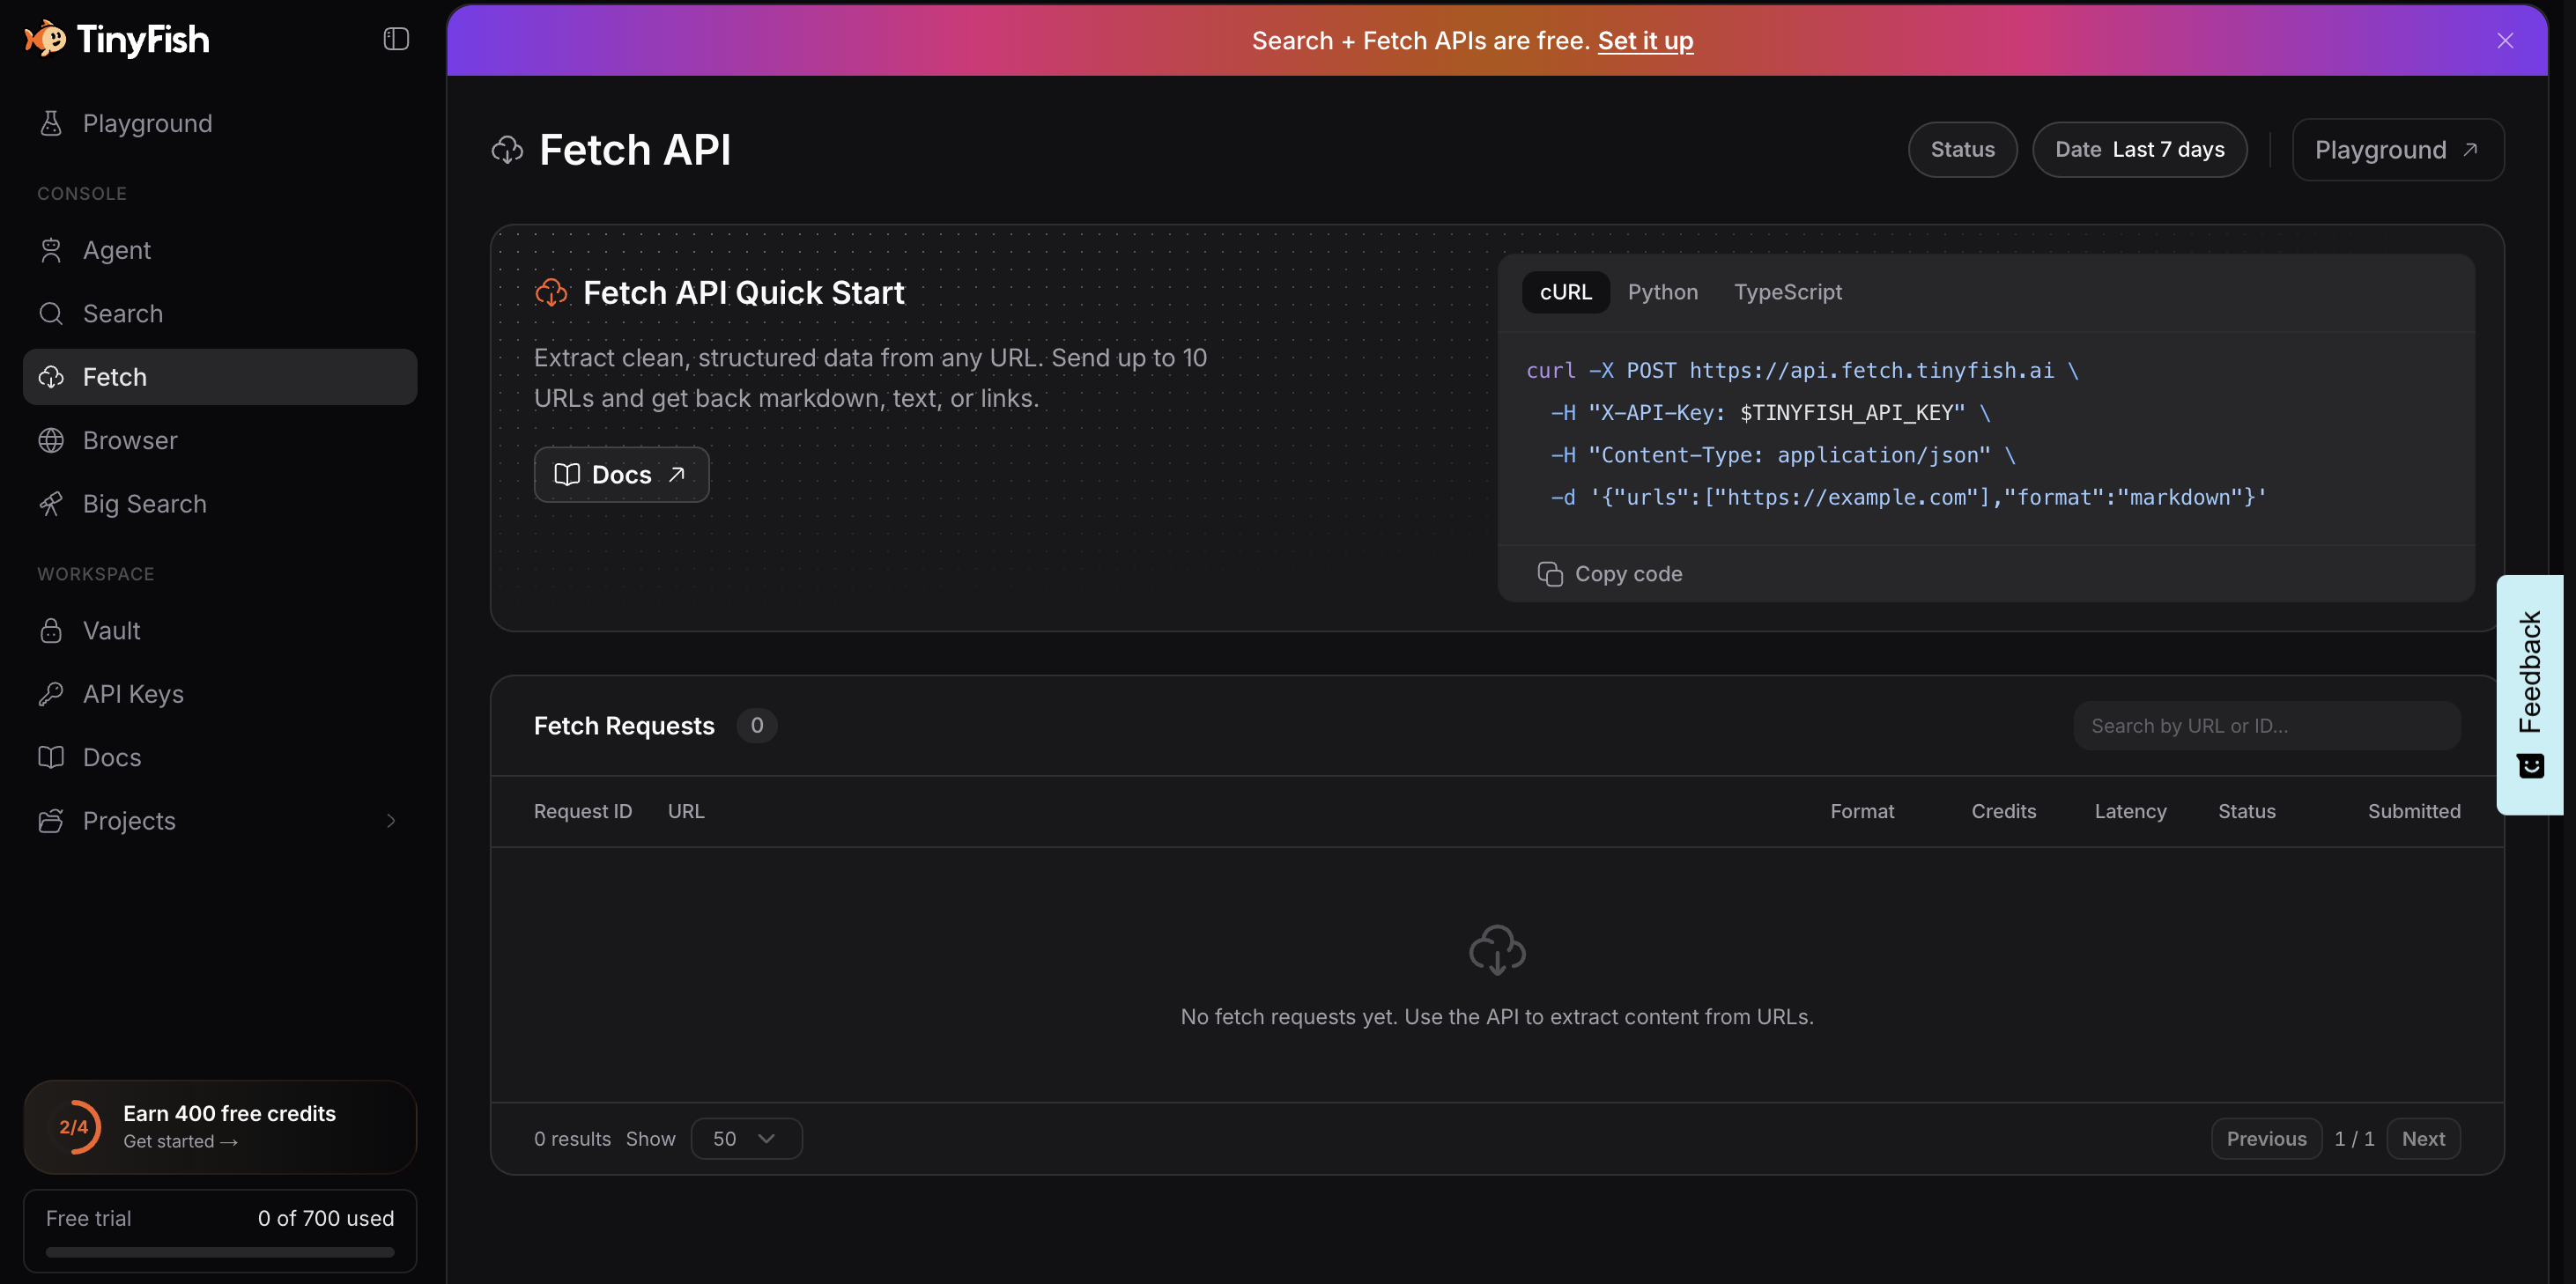This screenshot has width=2576, height=1284.
Task: Open the Agent console robot icon
Action: point(51,250)
